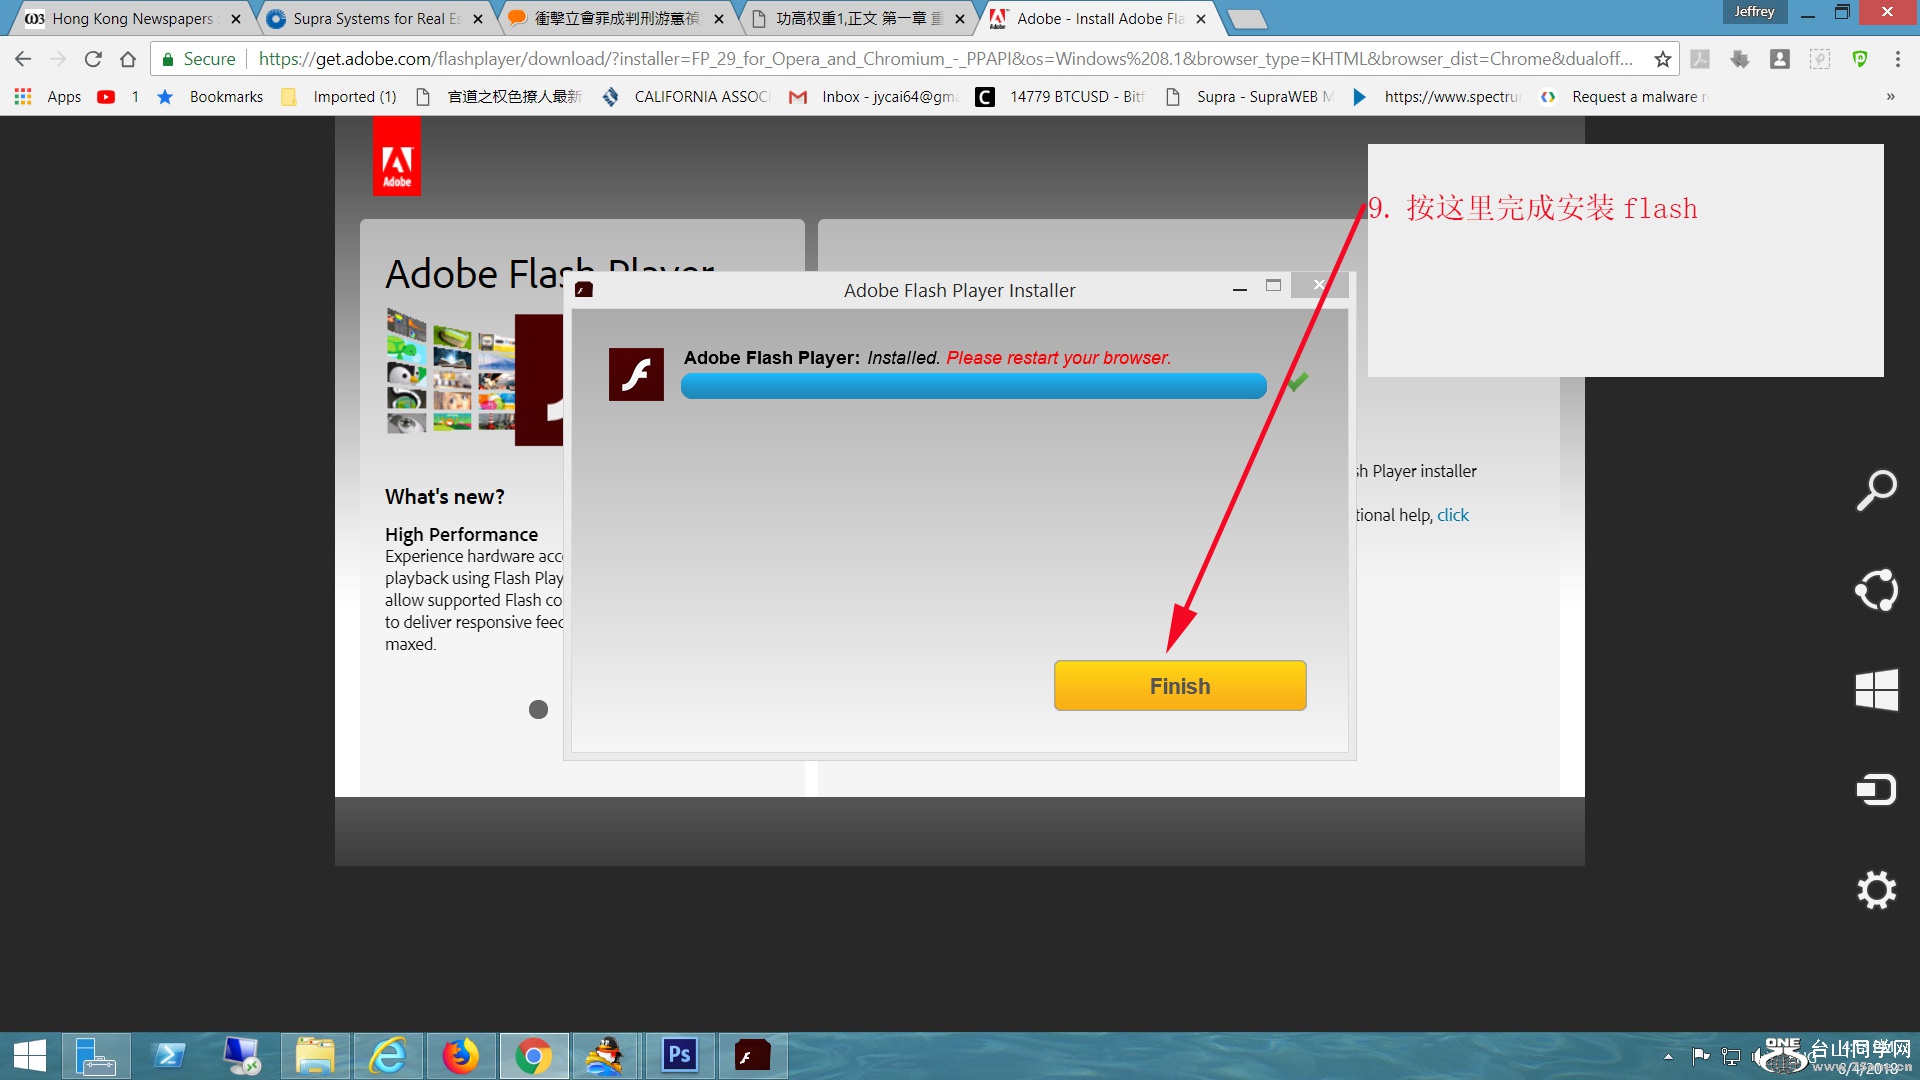Click the Action Center flag tray icon

1700,1056
